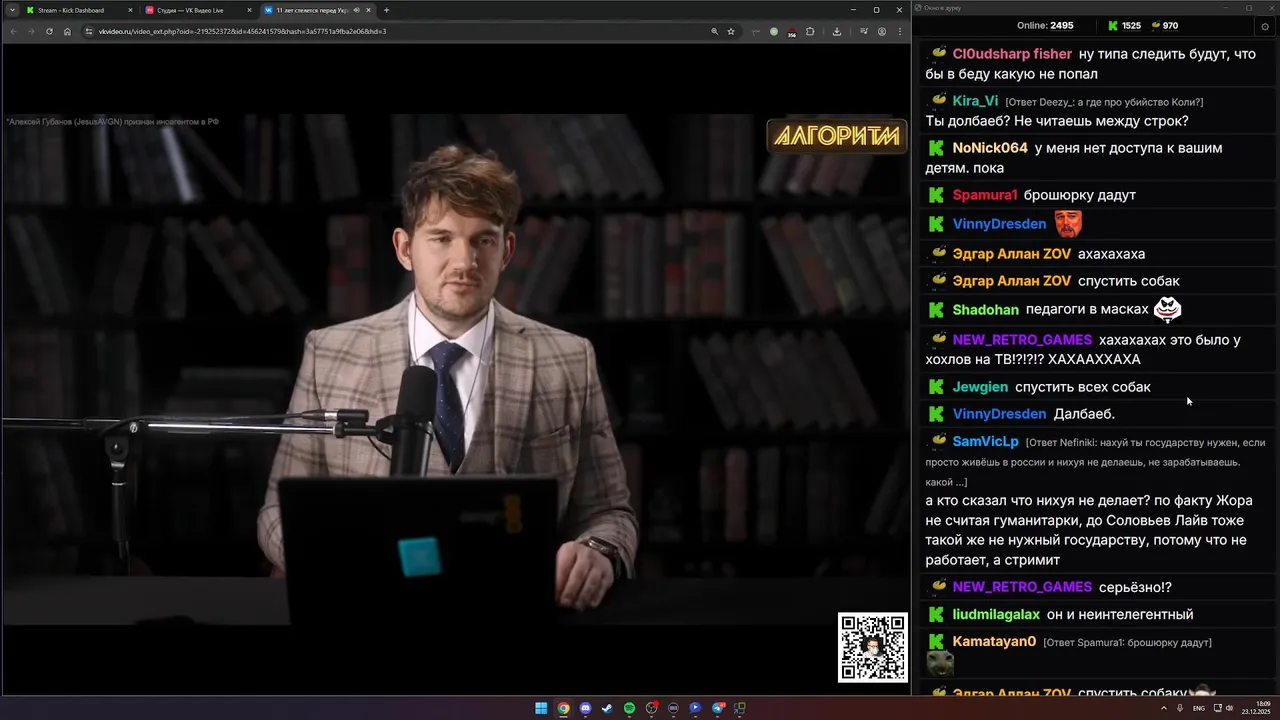Close the Stream – Kick Dashboard tab
This screenshot has width=1280, height=720.
pos(131,10)
